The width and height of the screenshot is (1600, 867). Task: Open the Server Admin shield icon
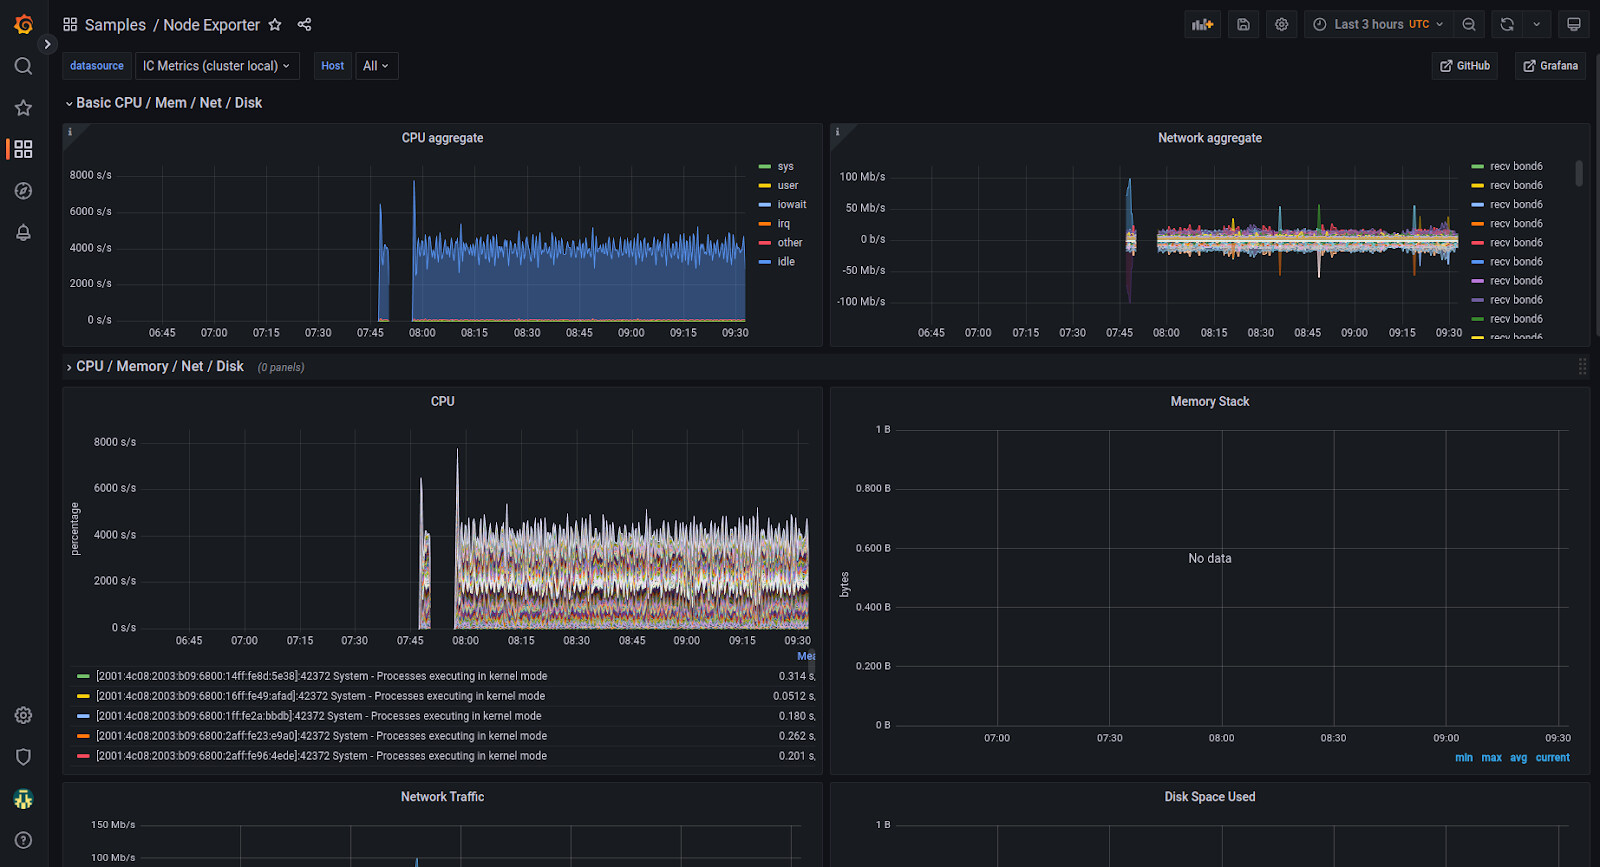23,757
